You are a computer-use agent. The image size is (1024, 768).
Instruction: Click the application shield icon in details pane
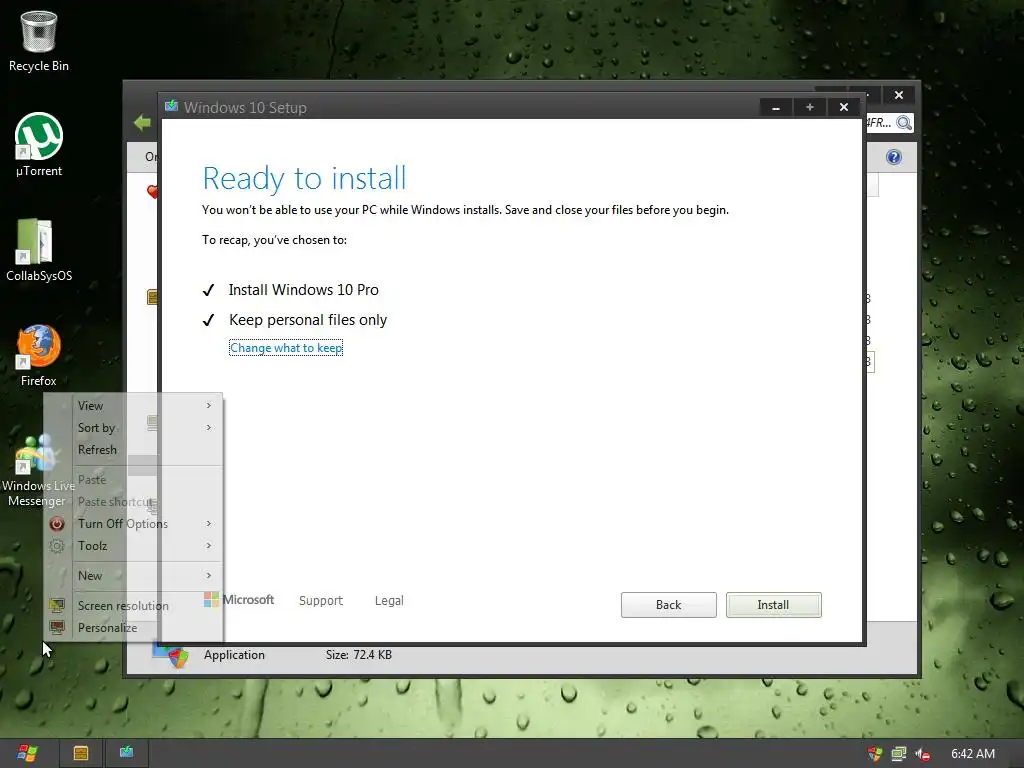(171, 656)
